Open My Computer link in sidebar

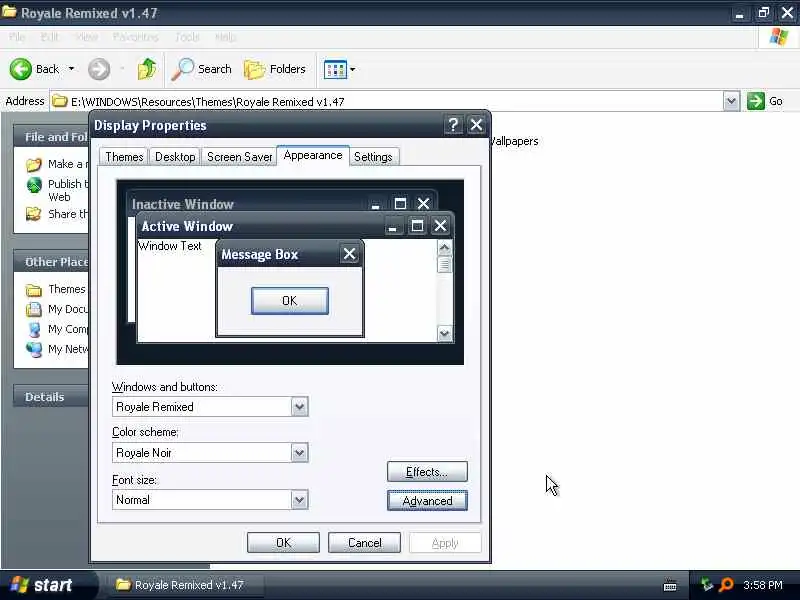(x=57, y=329)
